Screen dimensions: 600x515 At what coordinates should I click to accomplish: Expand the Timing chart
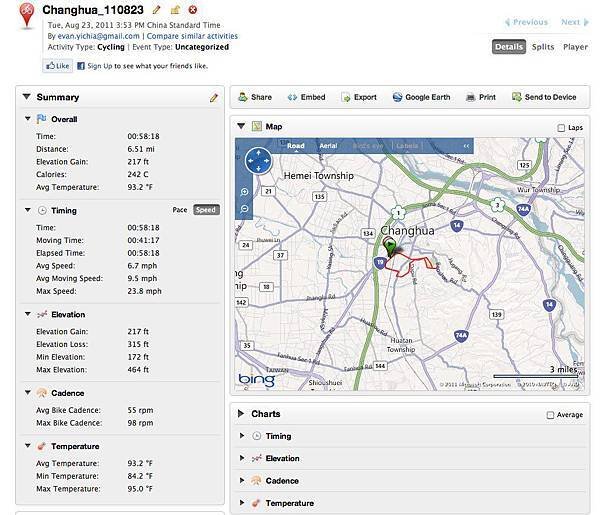(x=242, y=435)
